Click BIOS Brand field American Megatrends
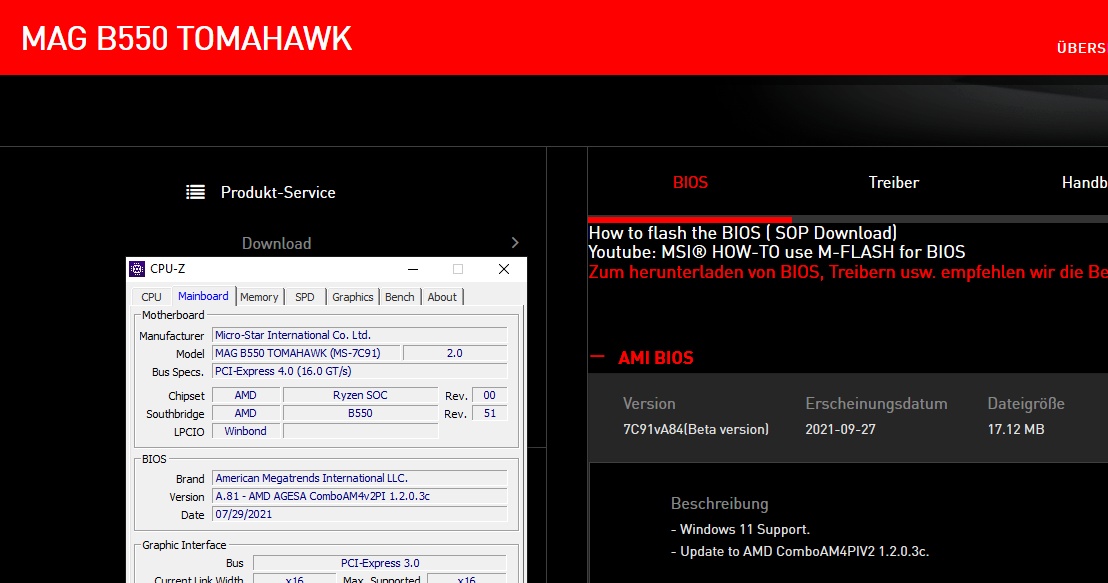This screenshot has width=1108, height=583. tap(359, 478)
